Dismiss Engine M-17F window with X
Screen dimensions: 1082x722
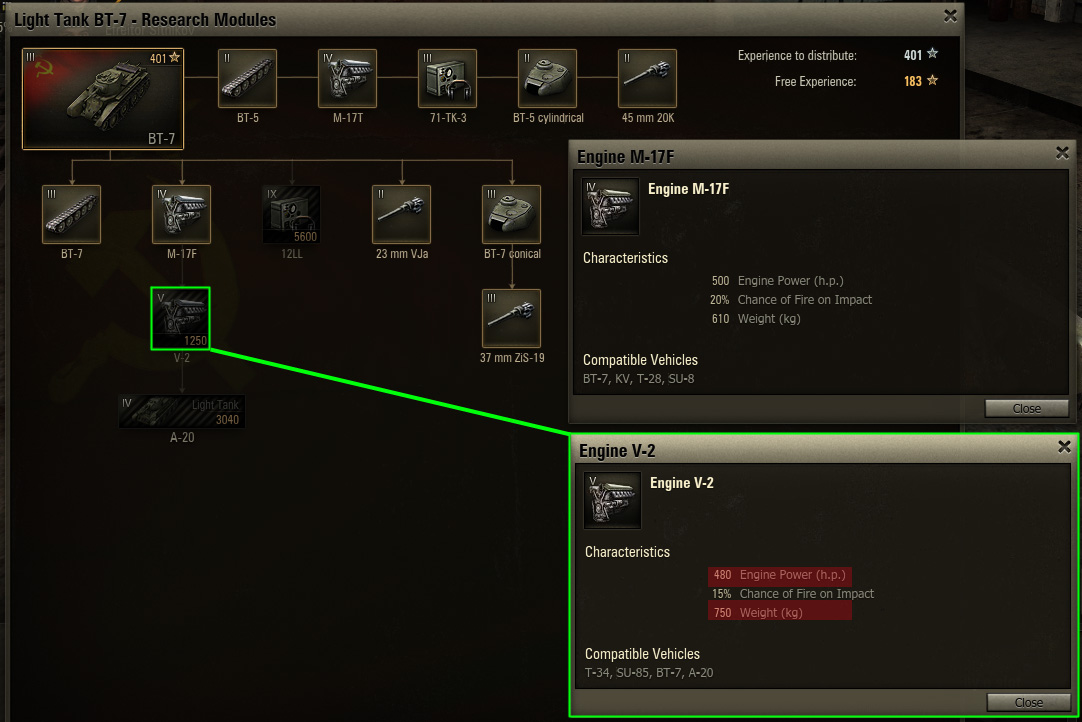1062,153
